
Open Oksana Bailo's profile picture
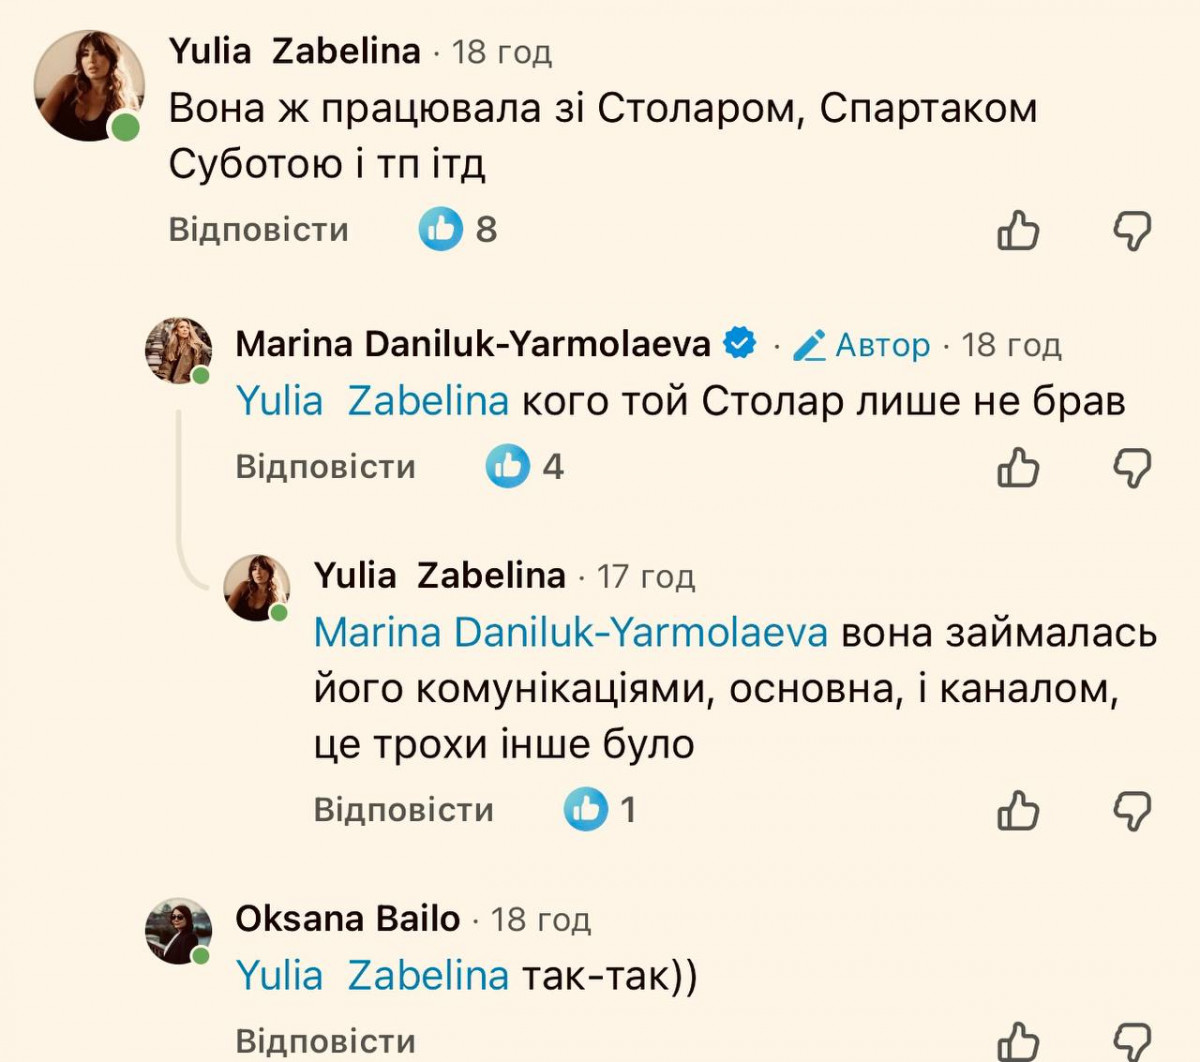click(x=178, y=931)
